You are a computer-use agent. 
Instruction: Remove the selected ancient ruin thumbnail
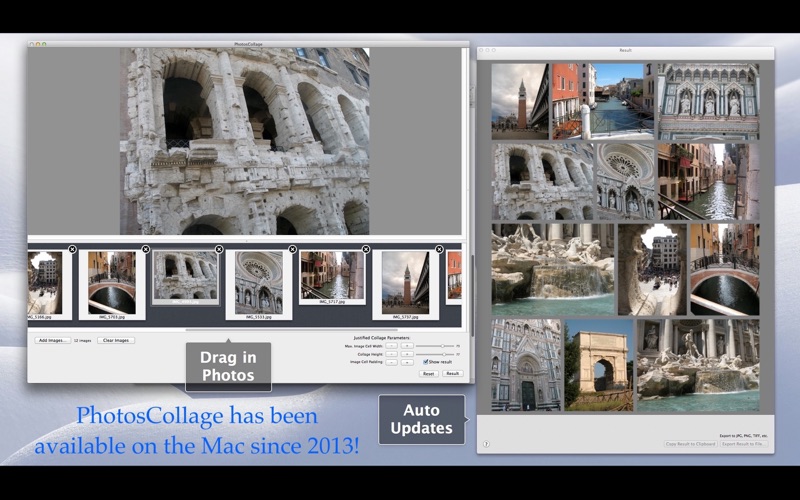point(219,249)
